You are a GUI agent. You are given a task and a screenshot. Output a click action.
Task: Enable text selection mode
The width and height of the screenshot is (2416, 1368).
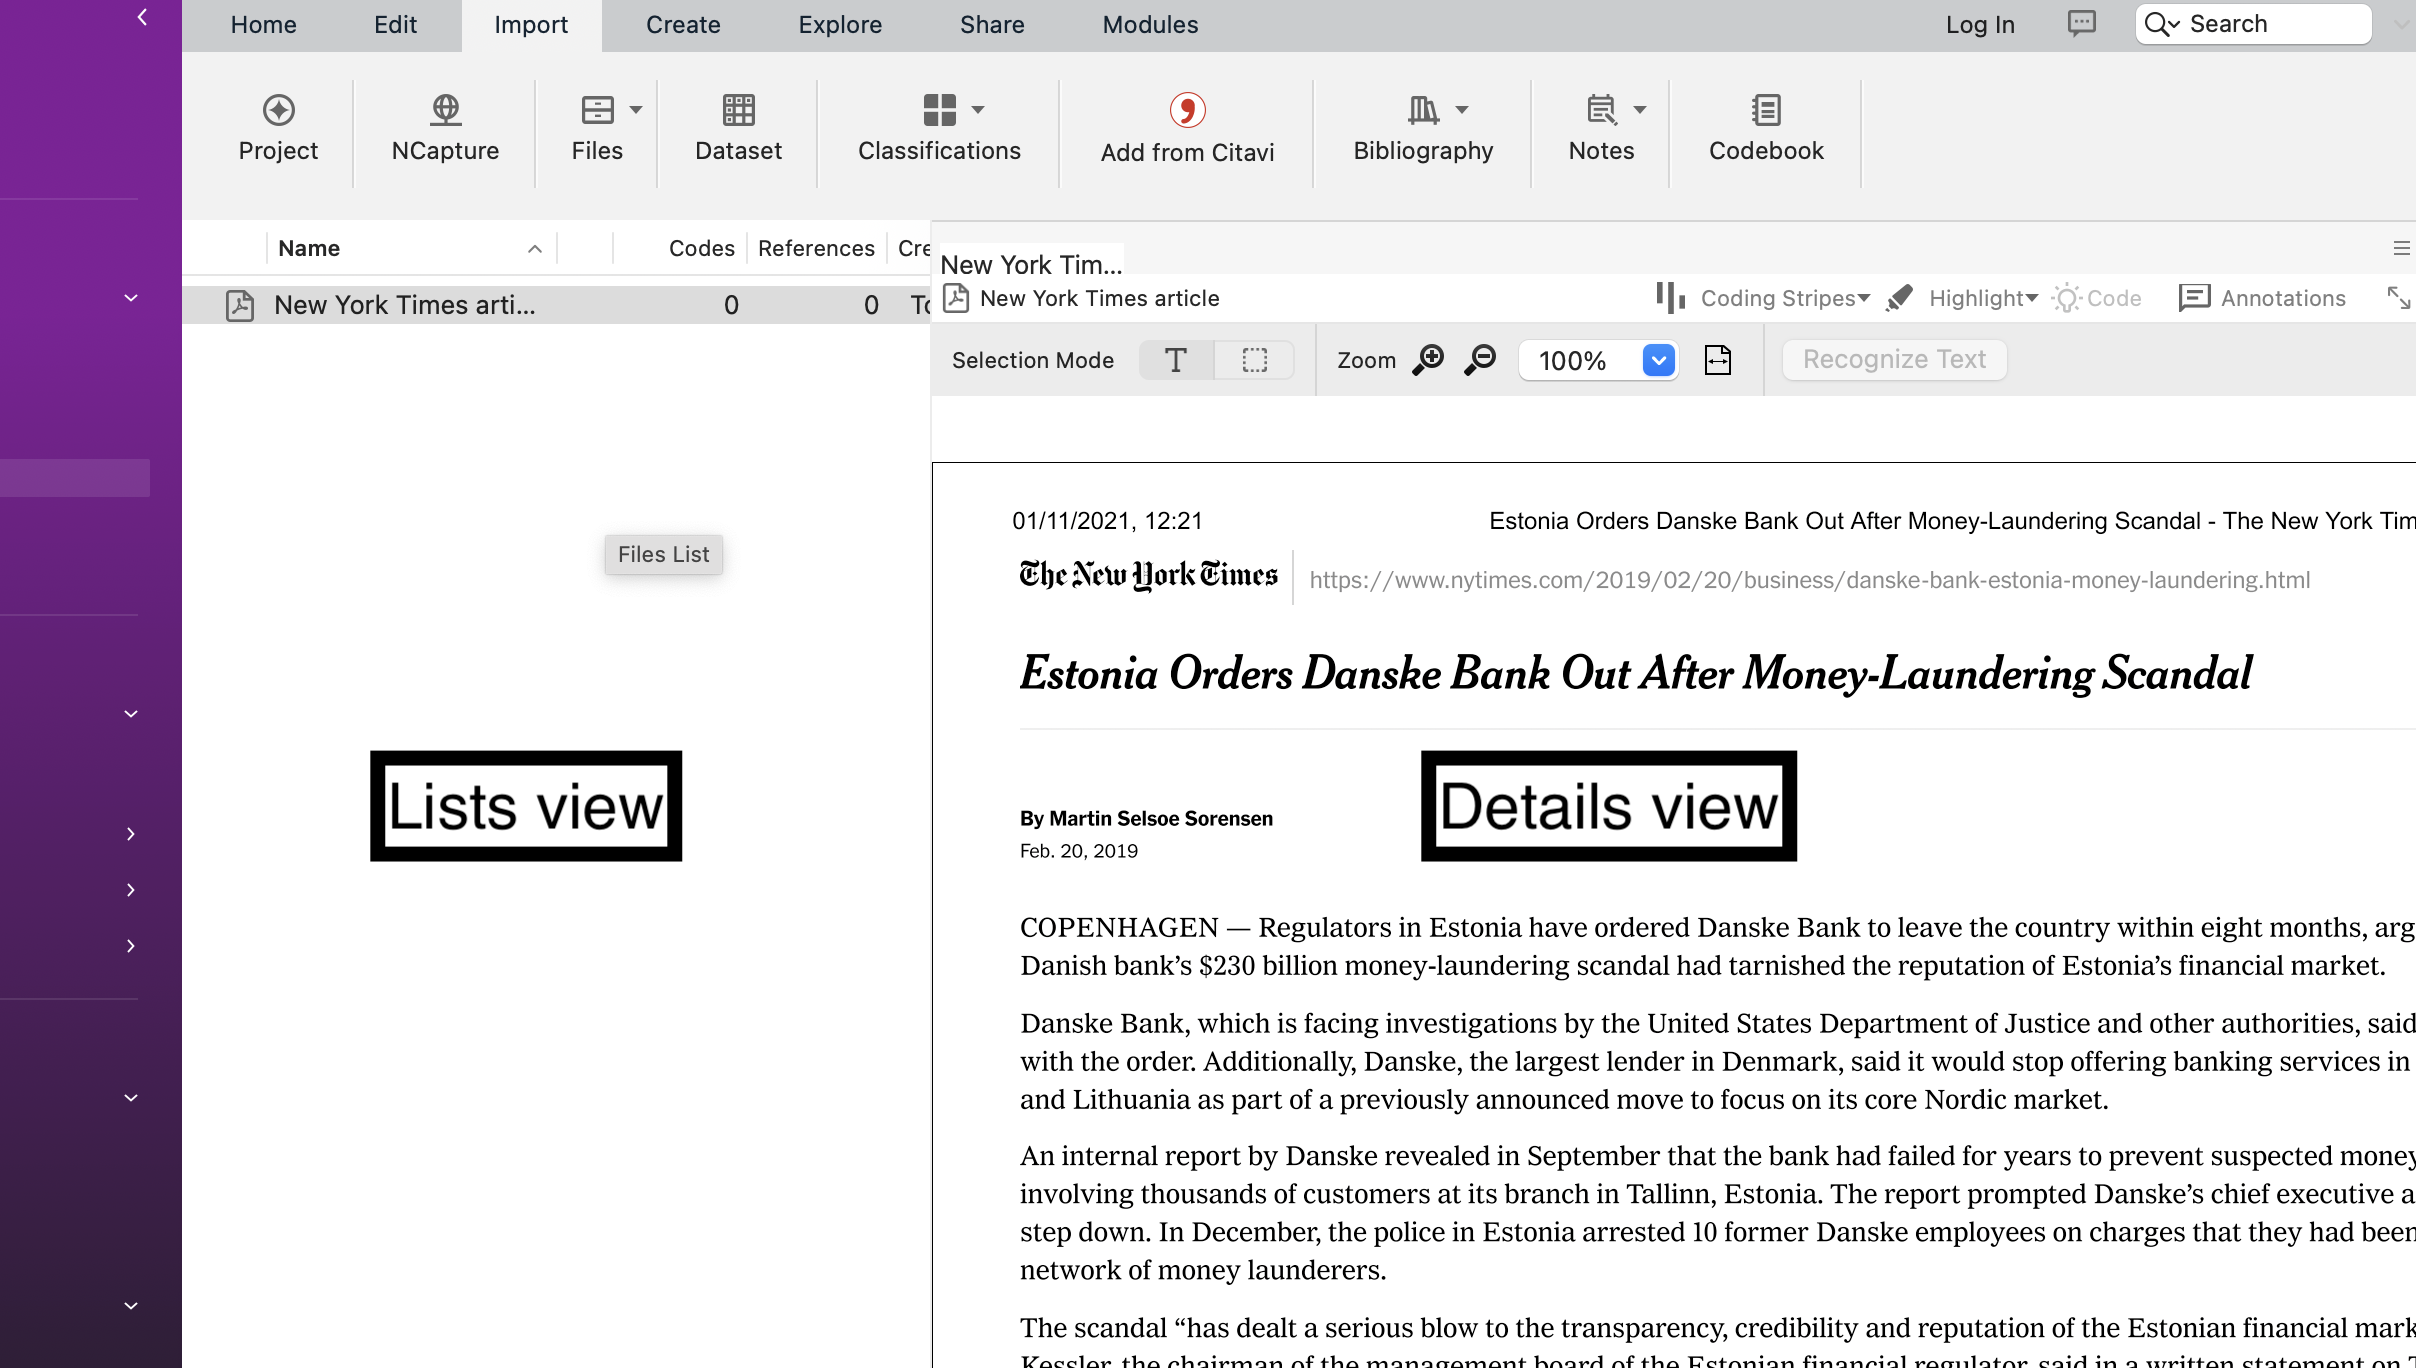pos(1176,360)
